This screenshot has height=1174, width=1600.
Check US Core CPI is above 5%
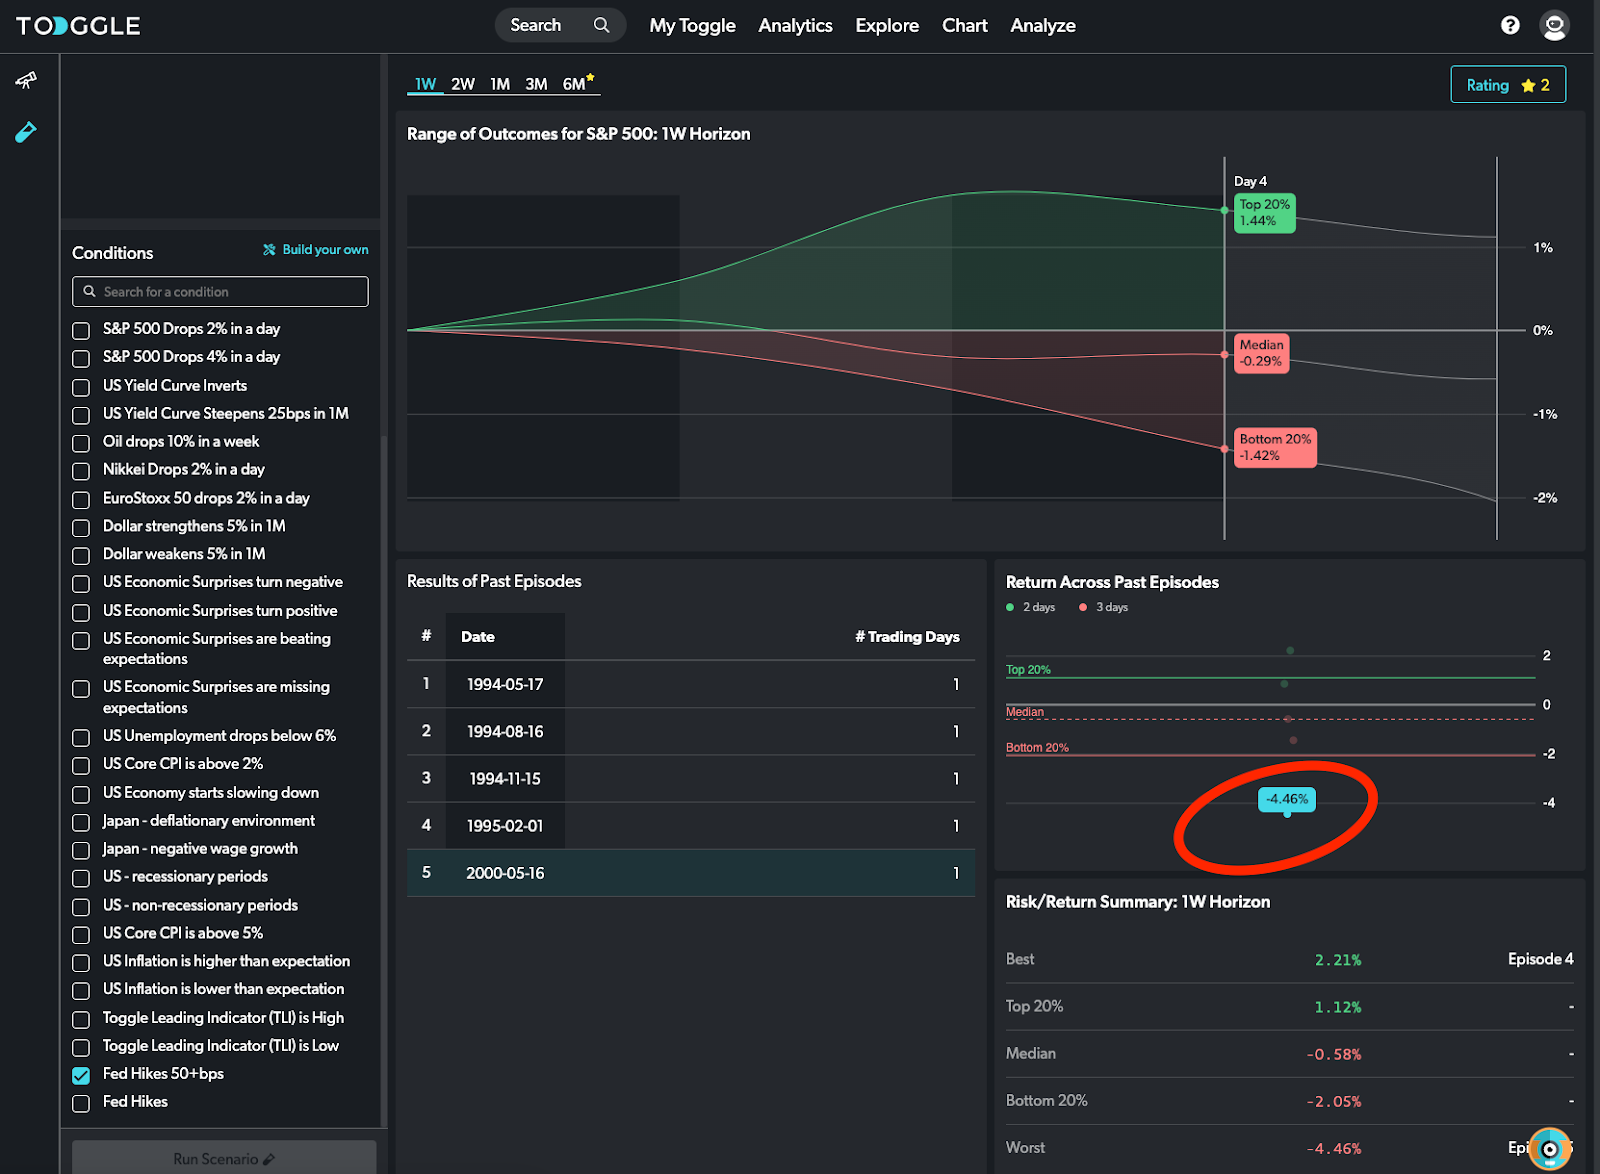tap(81, 934)
